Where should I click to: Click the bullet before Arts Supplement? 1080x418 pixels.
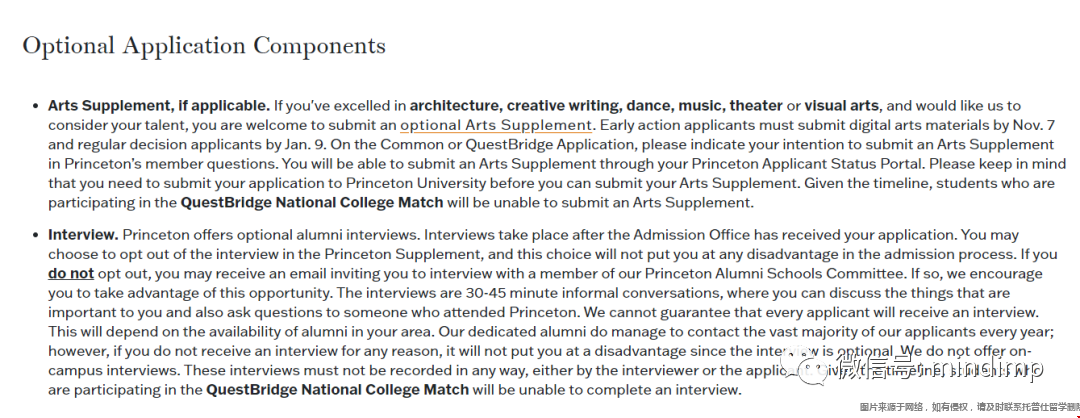(x=35, y=106)
